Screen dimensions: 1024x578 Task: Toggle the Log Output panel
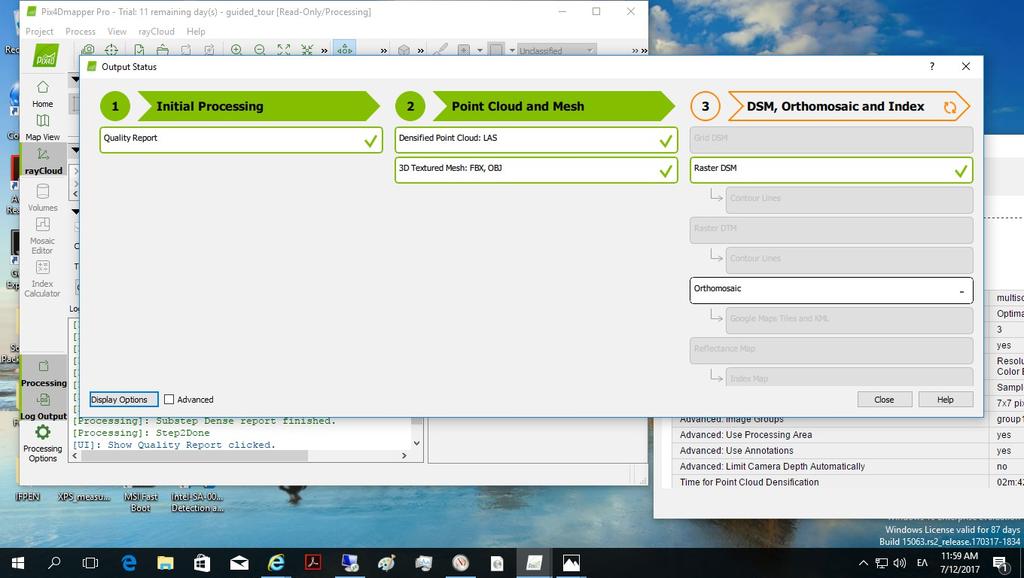43,406
